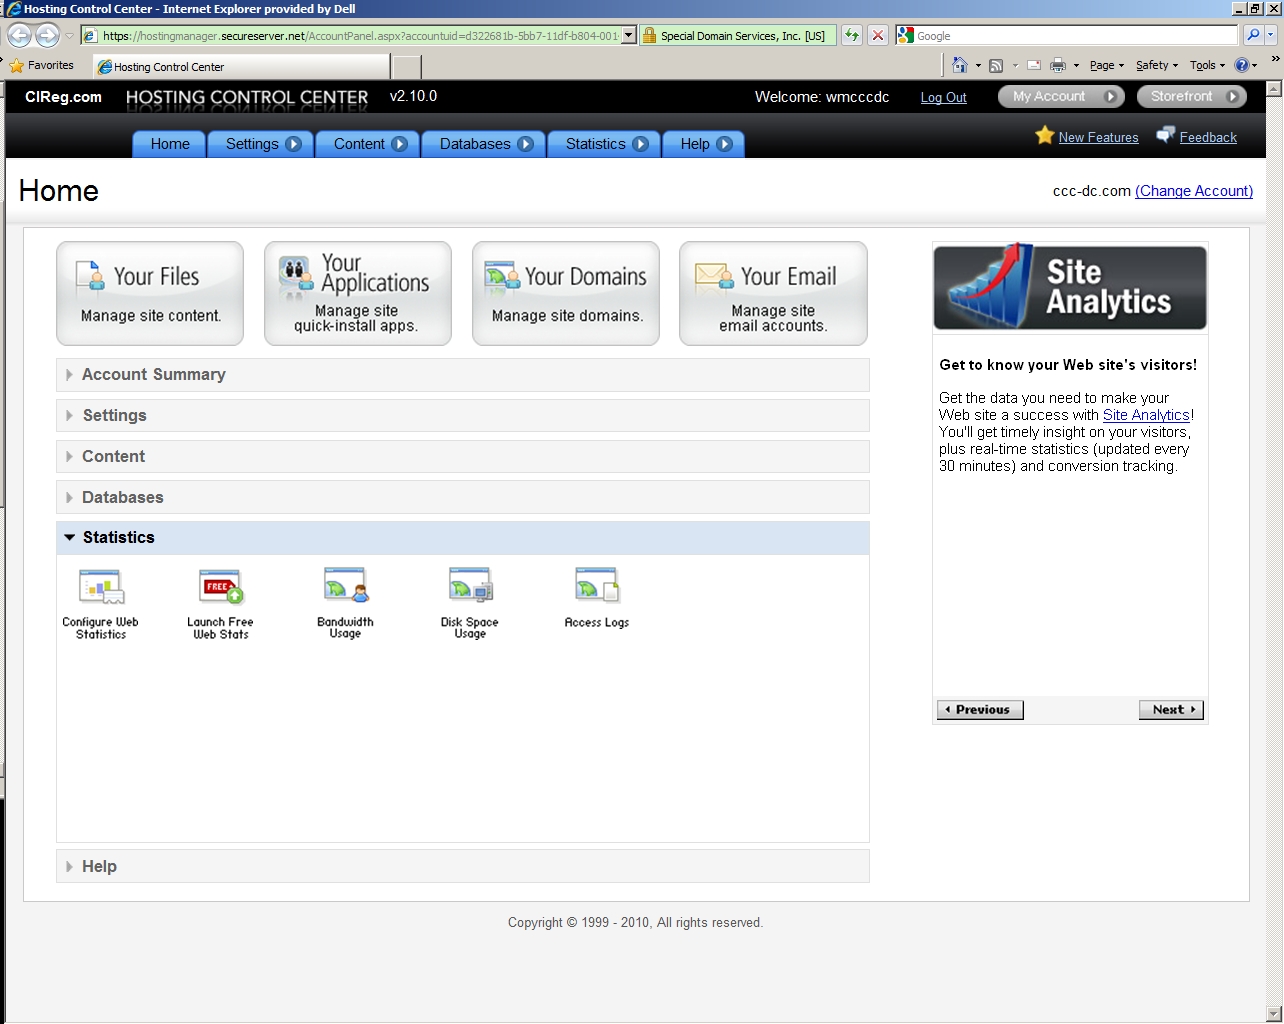
Task: Click the Log Out link
Action: [x=943, y=97]
